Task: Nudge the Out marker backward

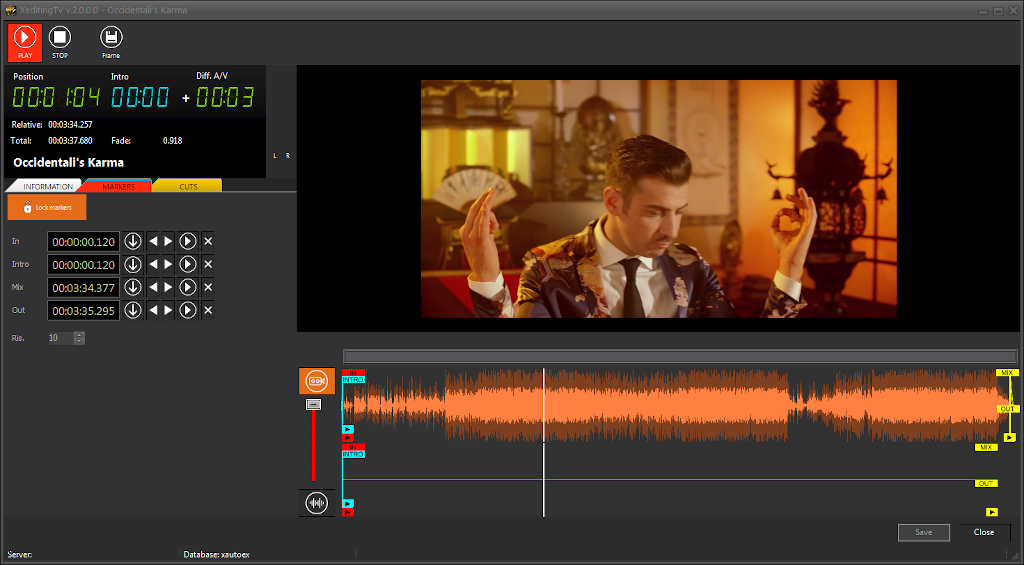Action: (x=153, y=310)
